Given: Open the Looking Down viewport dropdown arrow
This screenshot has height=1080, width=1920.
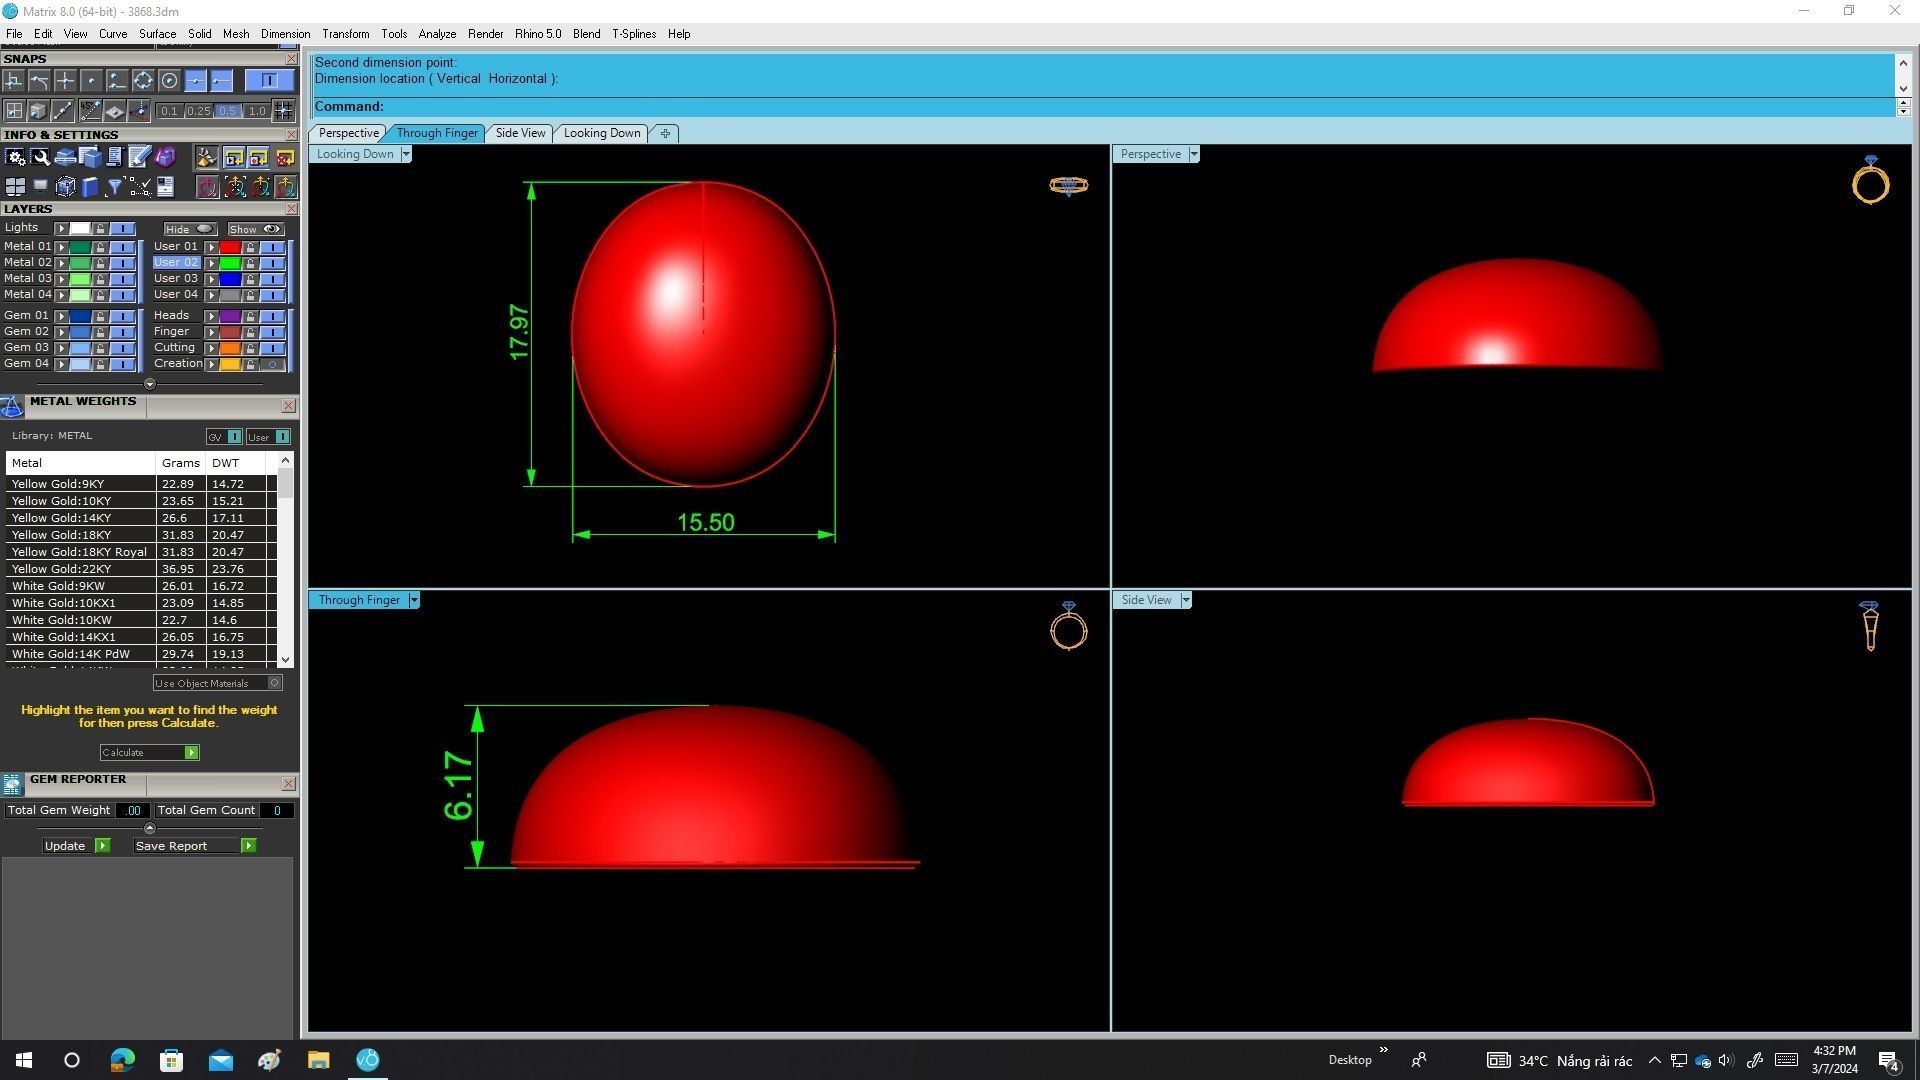Looking at the screenshot, I should coord(405,154).
